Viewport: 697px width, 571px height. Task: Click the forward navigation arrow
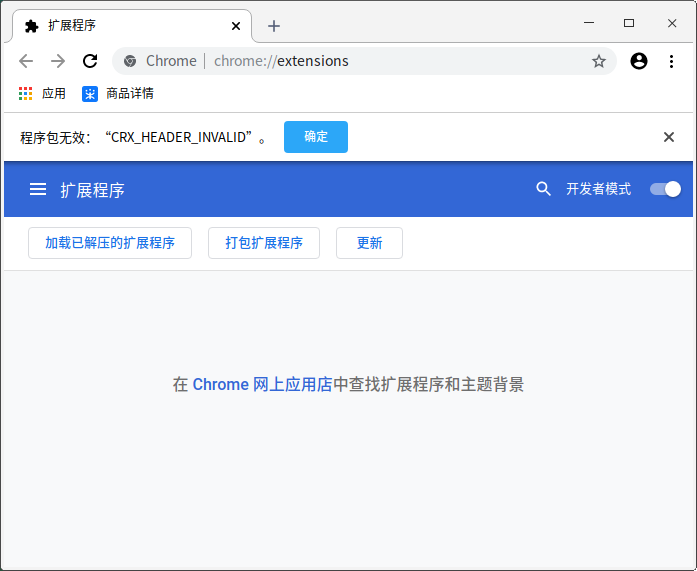coord(58,61)
